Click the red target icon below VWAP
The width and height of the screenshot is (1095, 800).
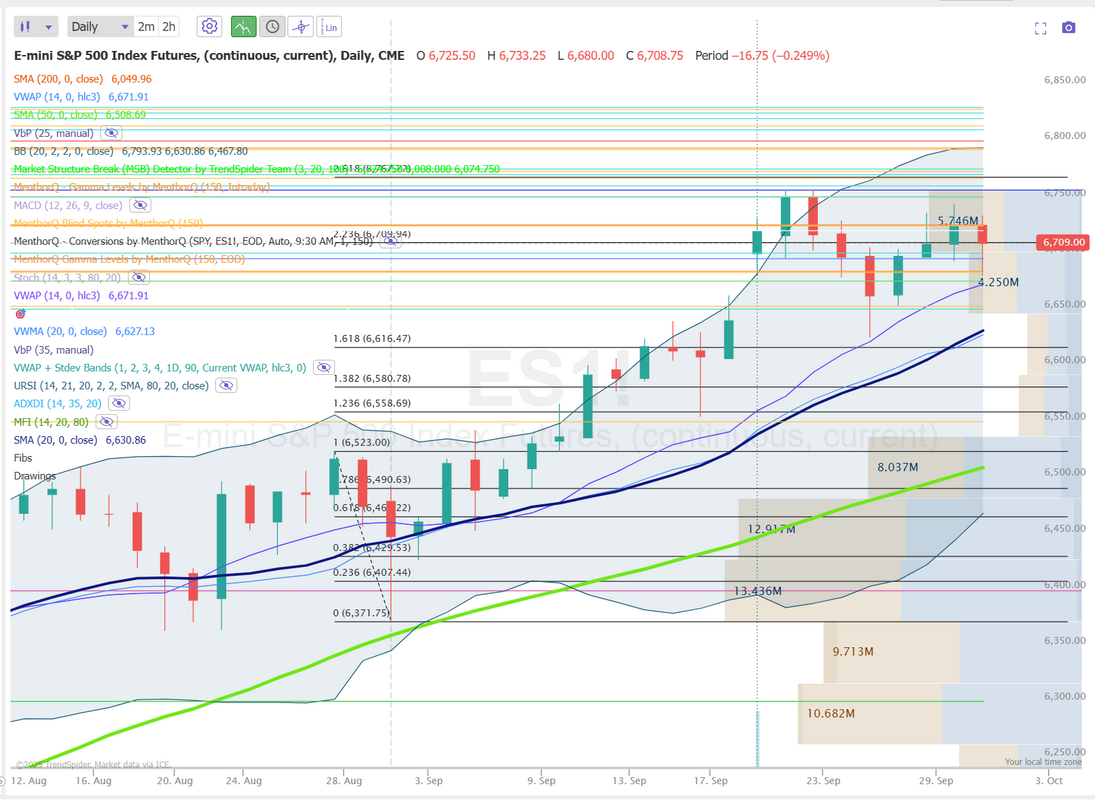(x=20, y=314)
